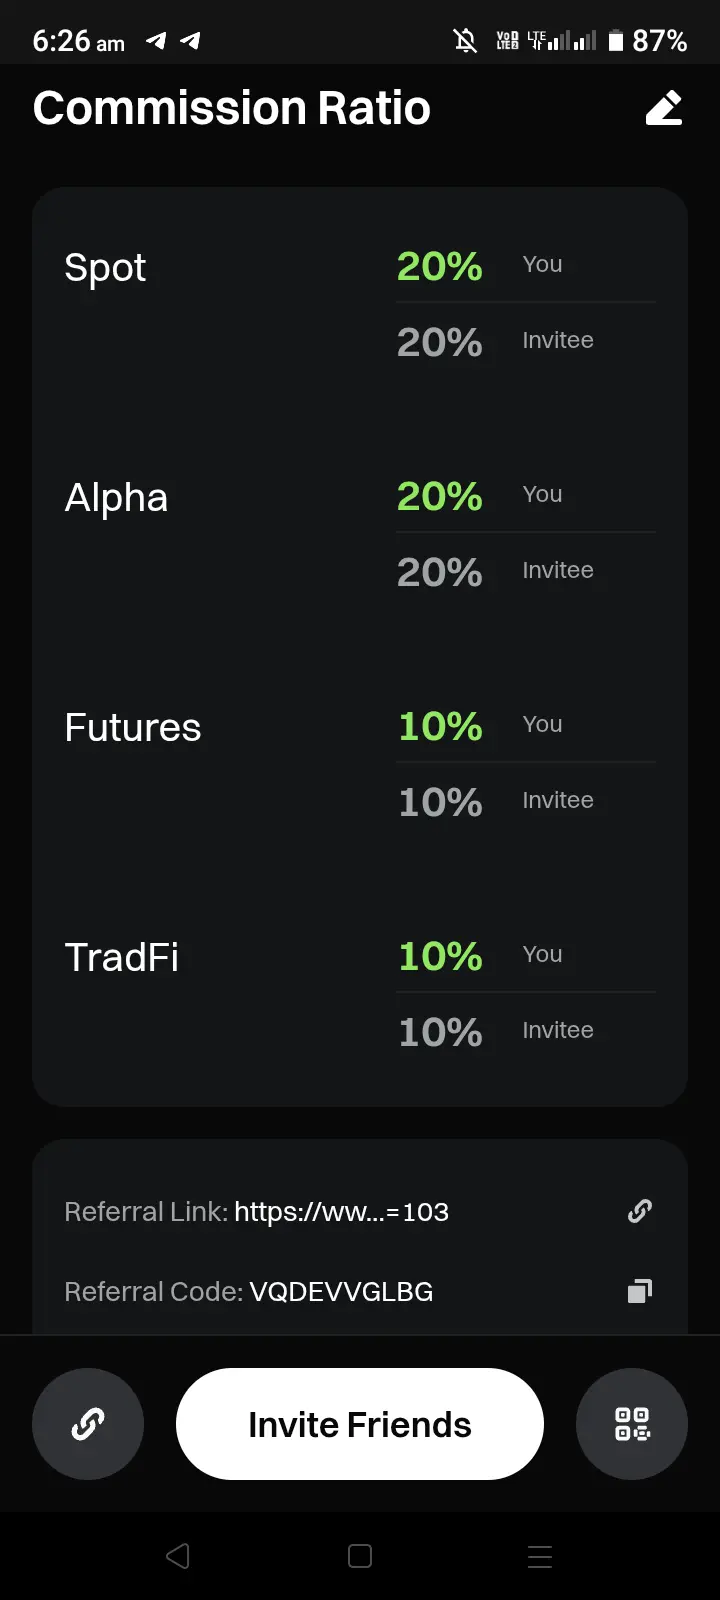Select the Alpha commission label
720x1600 pixels.
pos(116,498)
